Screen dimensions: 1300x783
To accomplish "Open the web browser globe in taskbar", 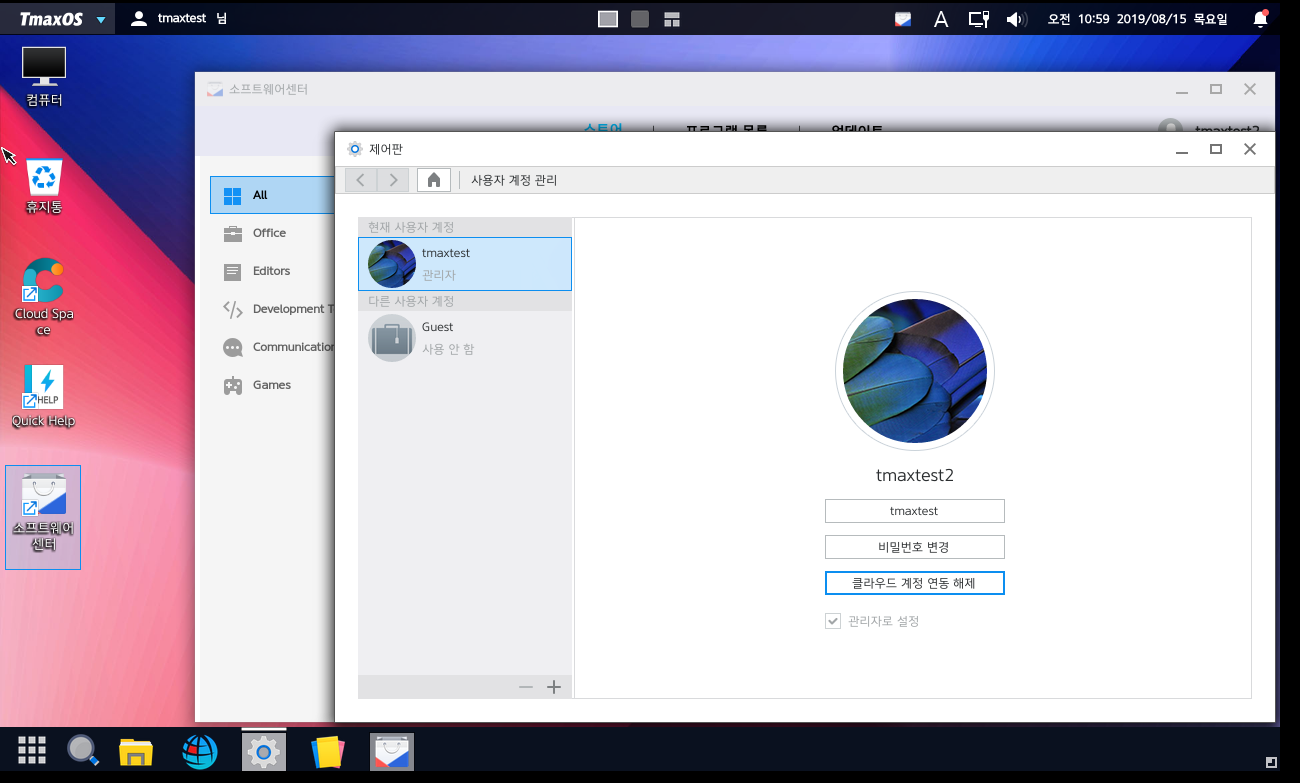I will [x=200, y=751].
